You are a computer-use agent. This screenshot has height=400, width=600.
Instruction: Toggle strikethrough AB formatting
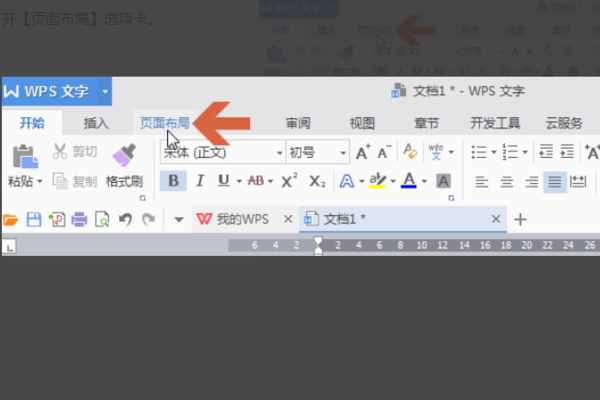coord(255,181)
